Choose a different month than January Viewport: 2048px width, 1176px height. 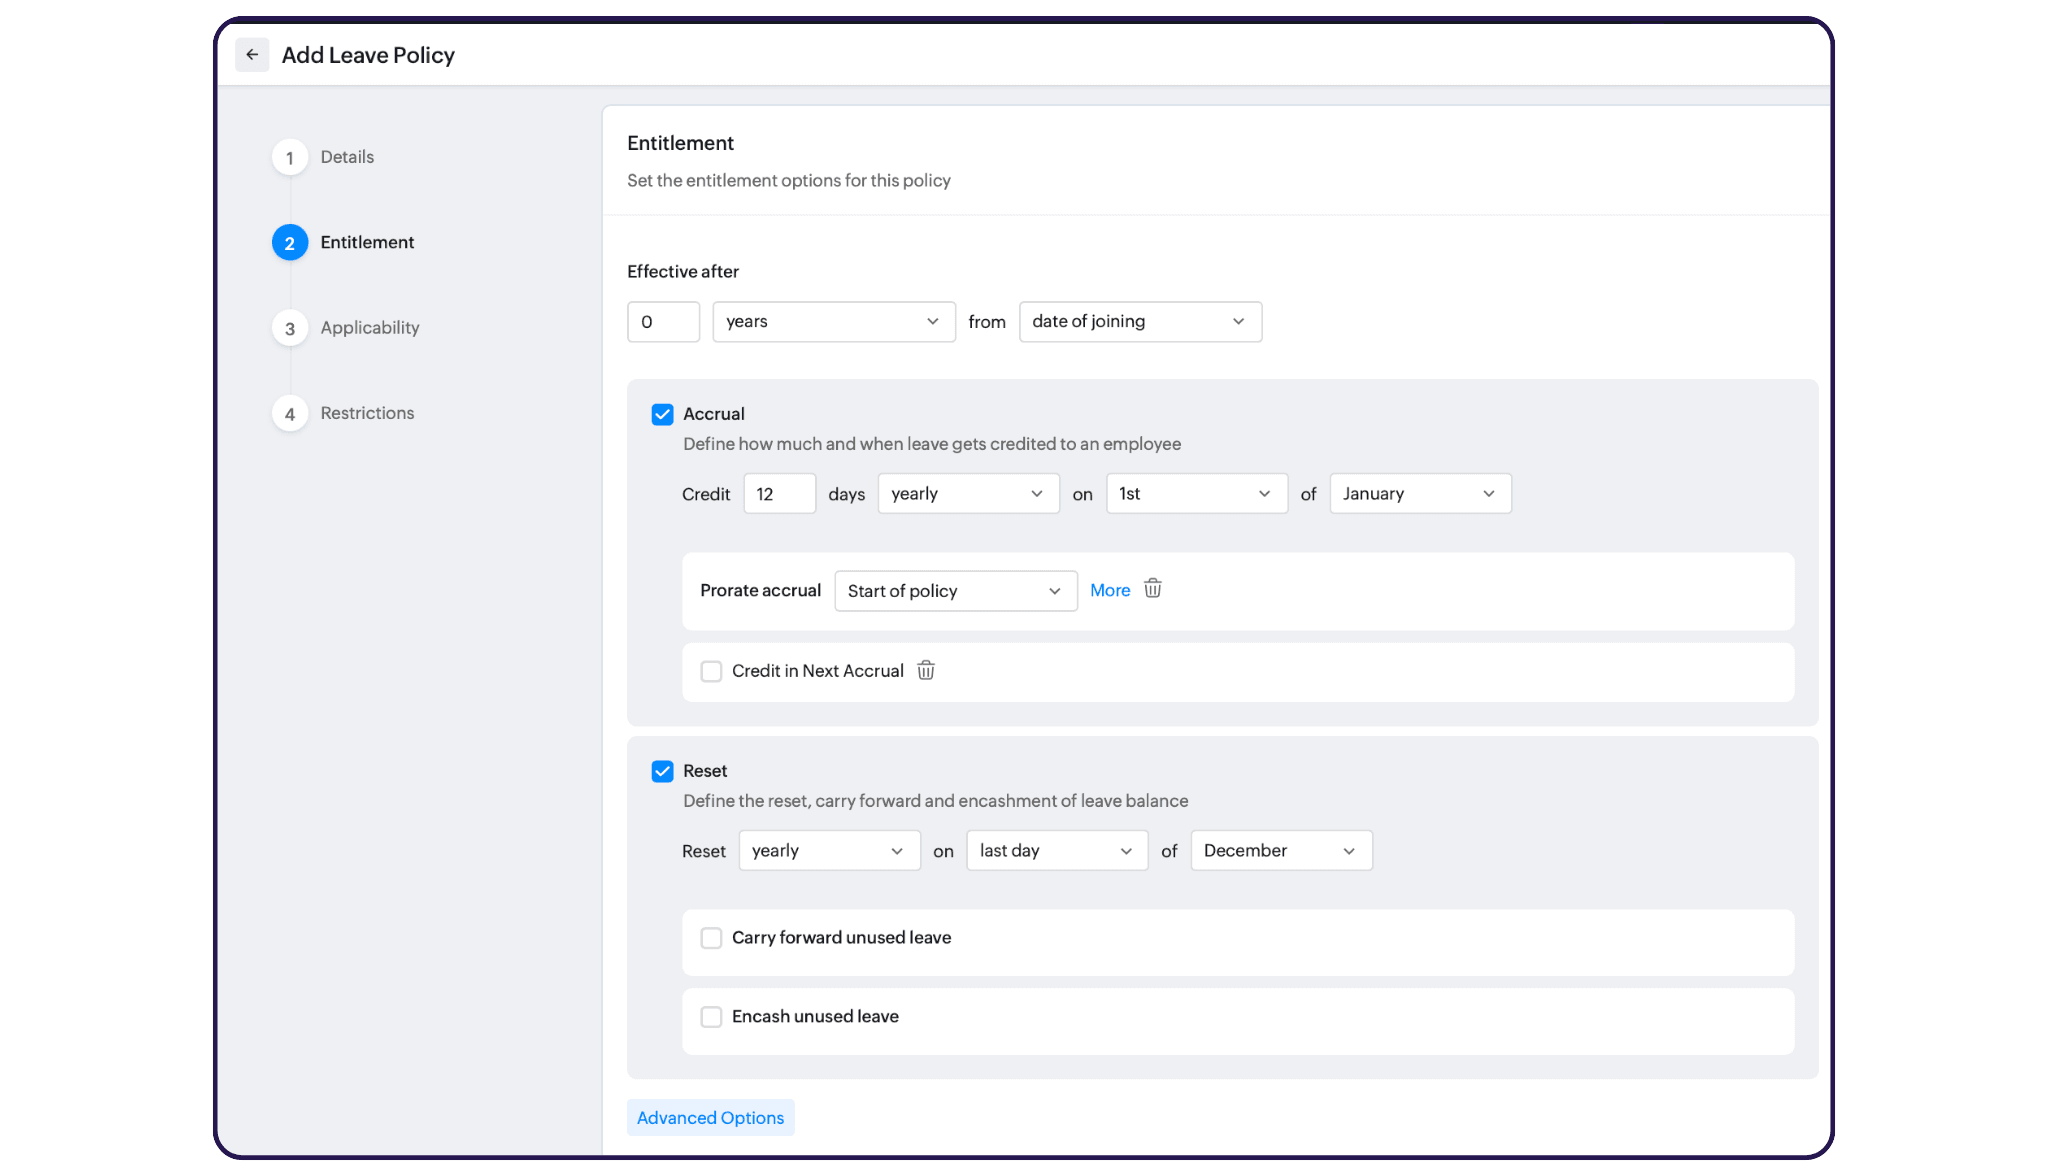[1420, 494]
